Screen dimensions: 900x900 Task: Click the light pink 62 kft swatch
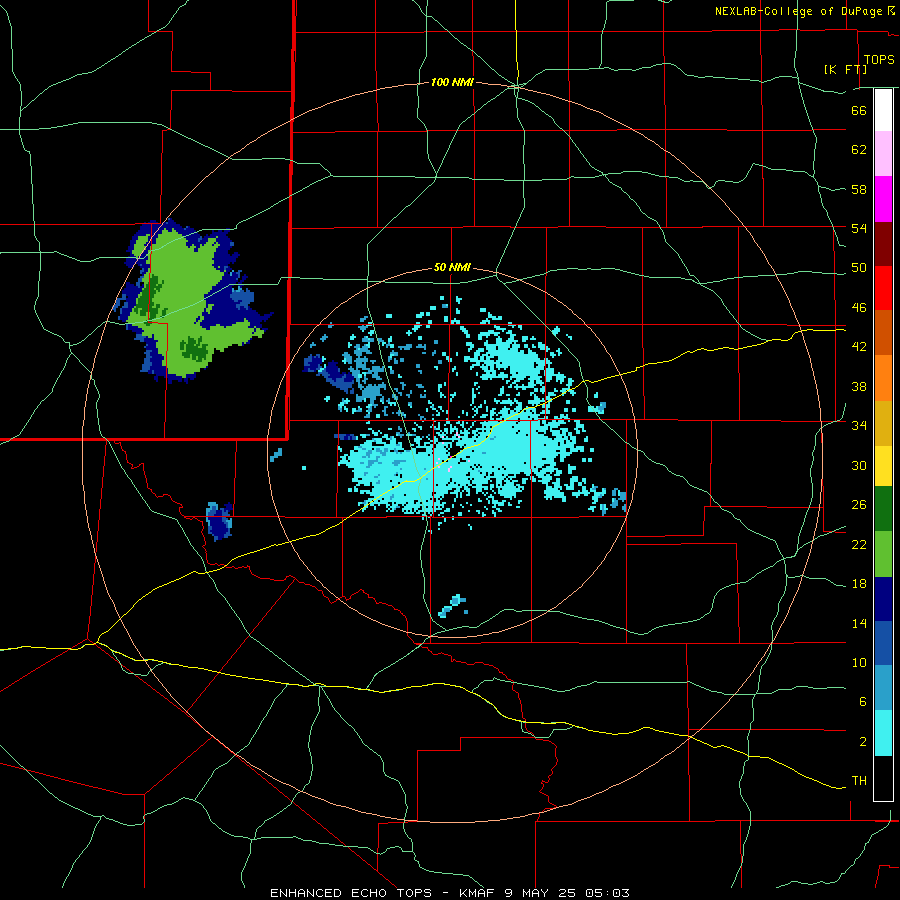click(x=883, y=154)
